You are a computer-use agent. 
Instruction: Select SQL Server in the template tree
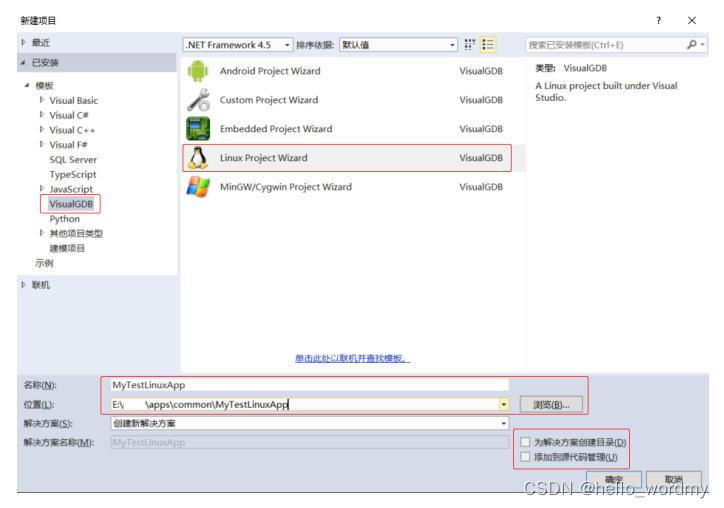73,160
